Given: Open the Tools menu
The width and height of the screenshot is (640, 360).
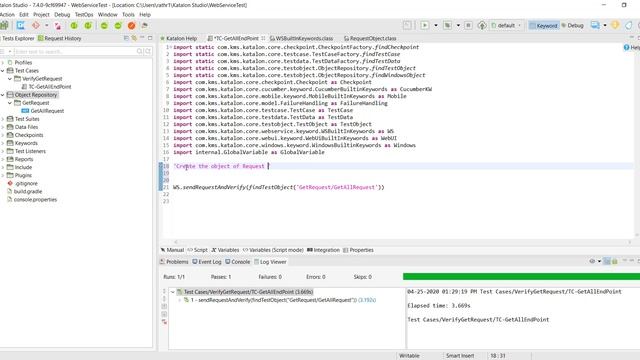Looking at the screenshot, I should coord(128,14).
